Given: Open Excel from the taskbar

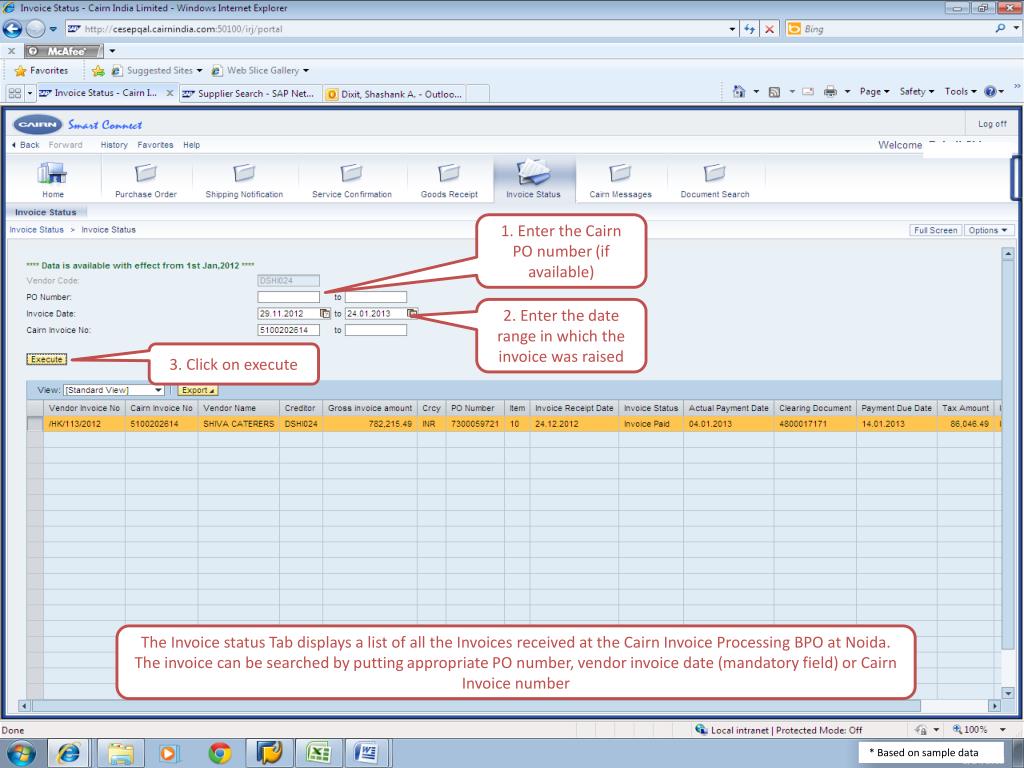Looking at the screenshot, I should (319, 754).
